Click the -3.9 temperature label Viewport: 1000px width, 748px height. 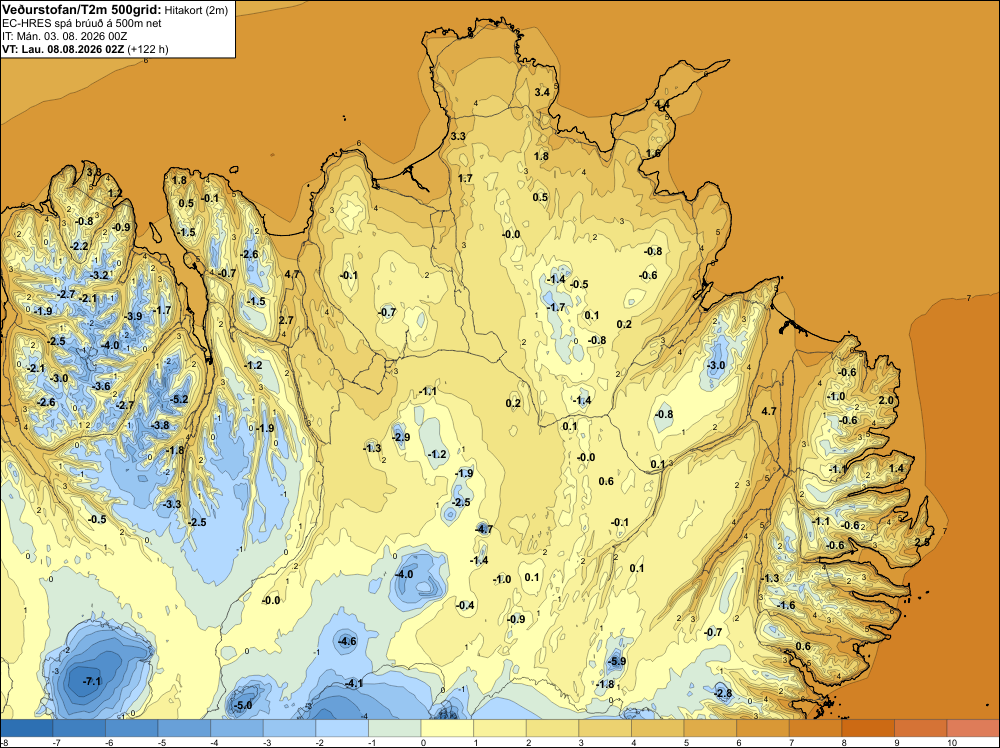133,316
